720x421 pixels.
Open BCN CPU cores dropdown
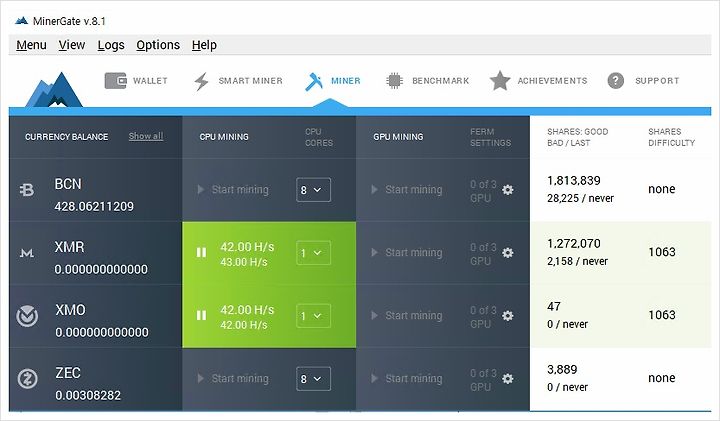[x=313, y=190]
